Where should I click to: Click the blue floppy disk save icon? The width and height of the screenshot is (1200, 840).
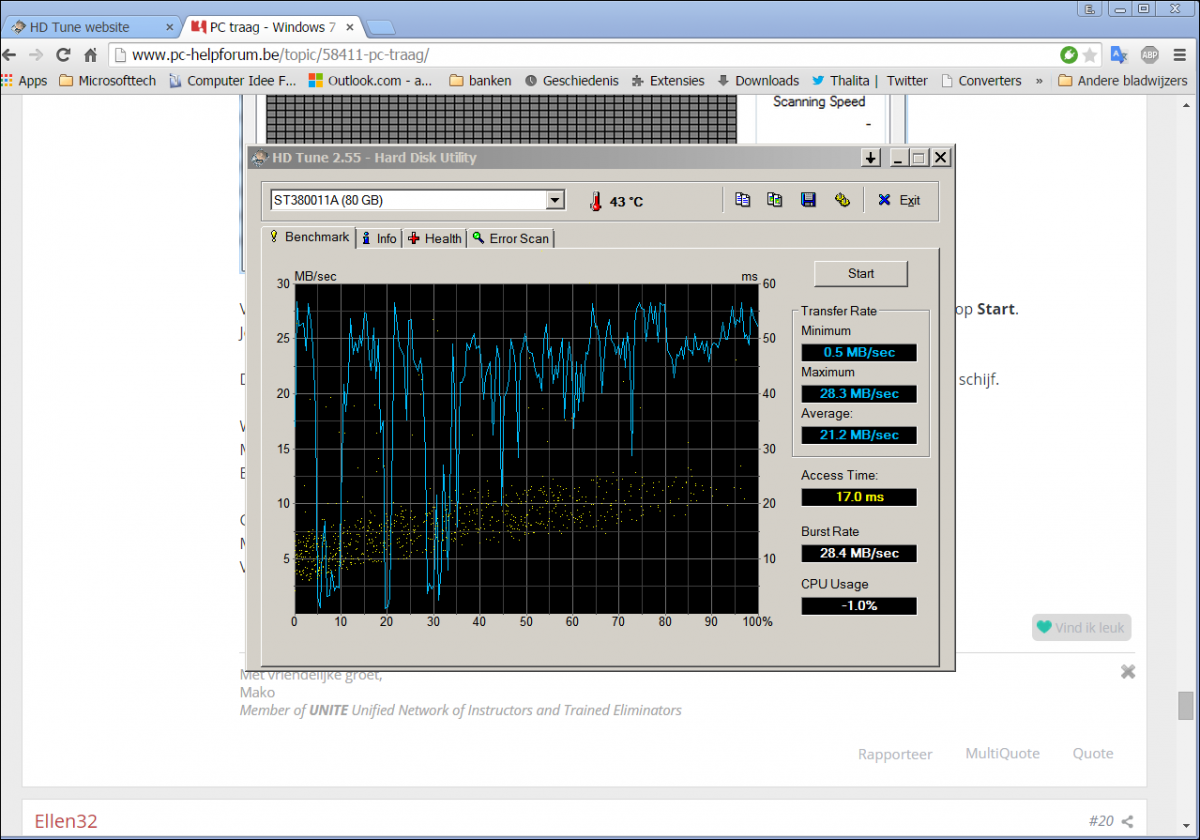[x=808, y=200]
